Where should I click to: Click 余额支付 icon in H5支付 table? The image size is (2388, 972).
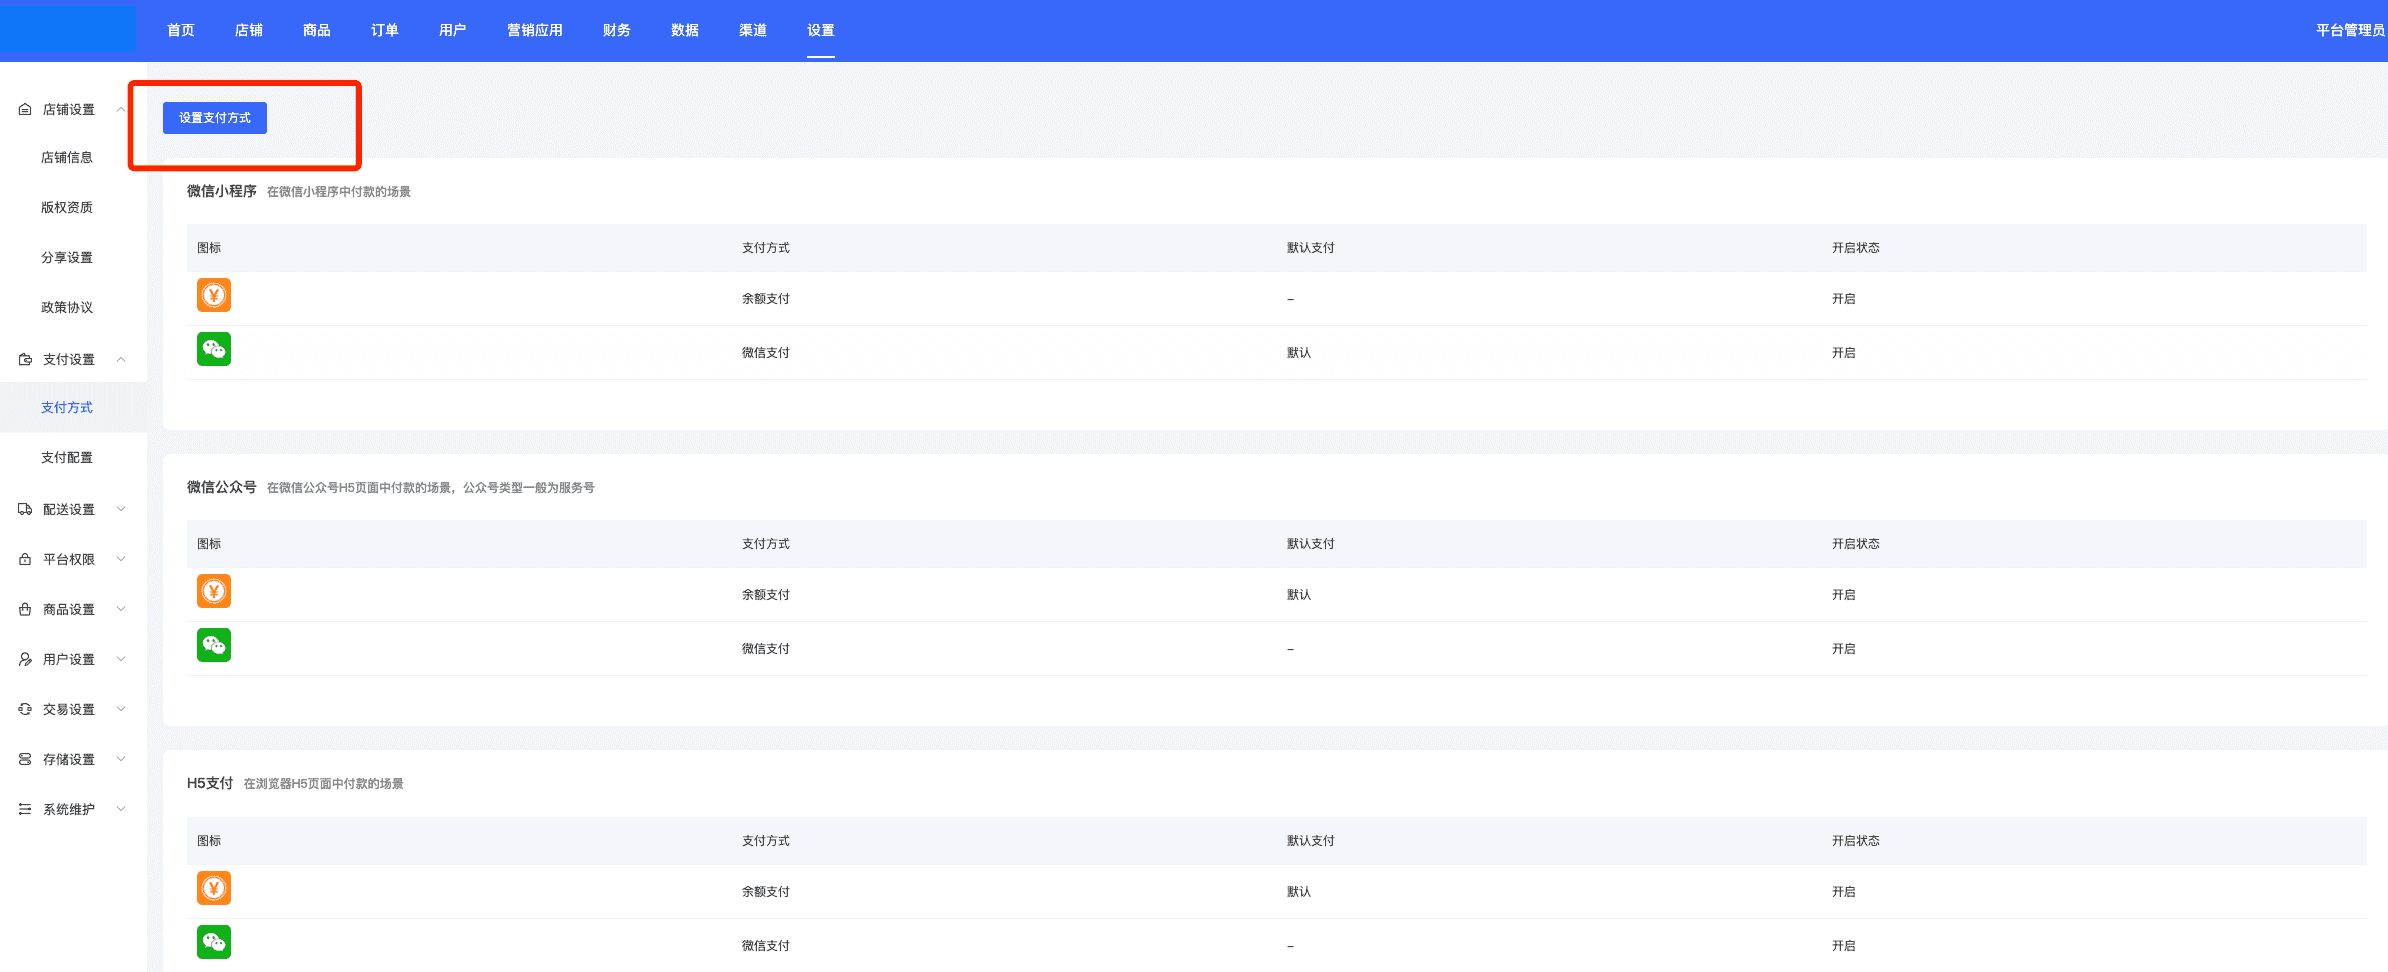click(214, 888)
